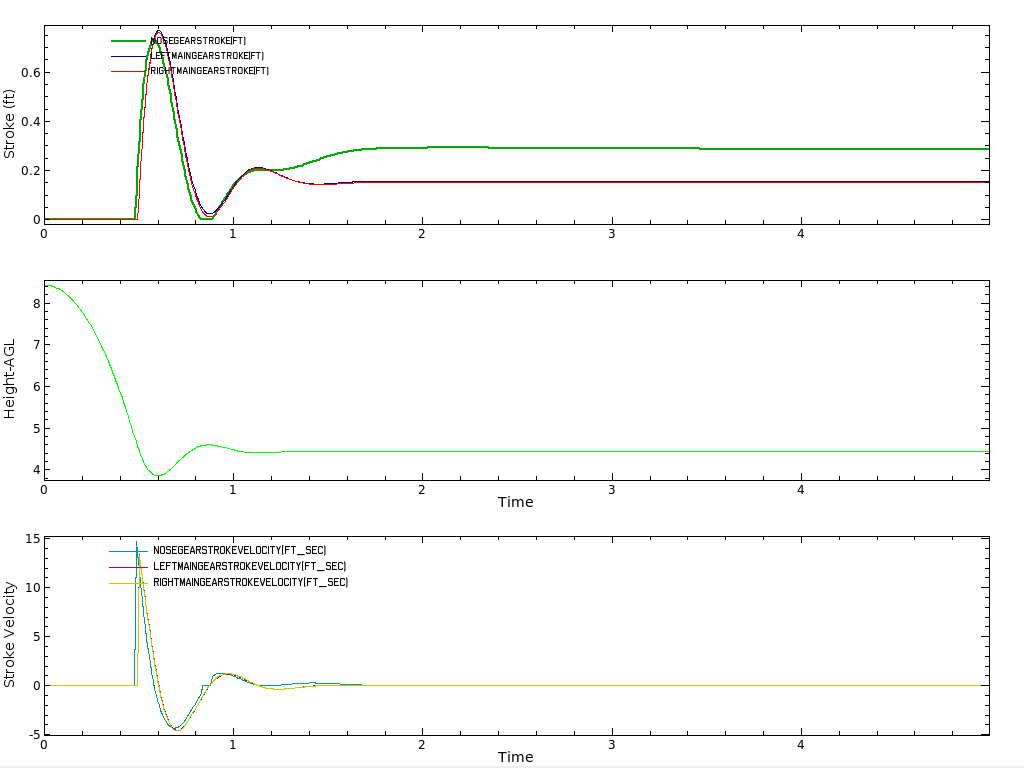
Task: Click the lowest dip of the stroke velocity curve
Action: [176, 730]
